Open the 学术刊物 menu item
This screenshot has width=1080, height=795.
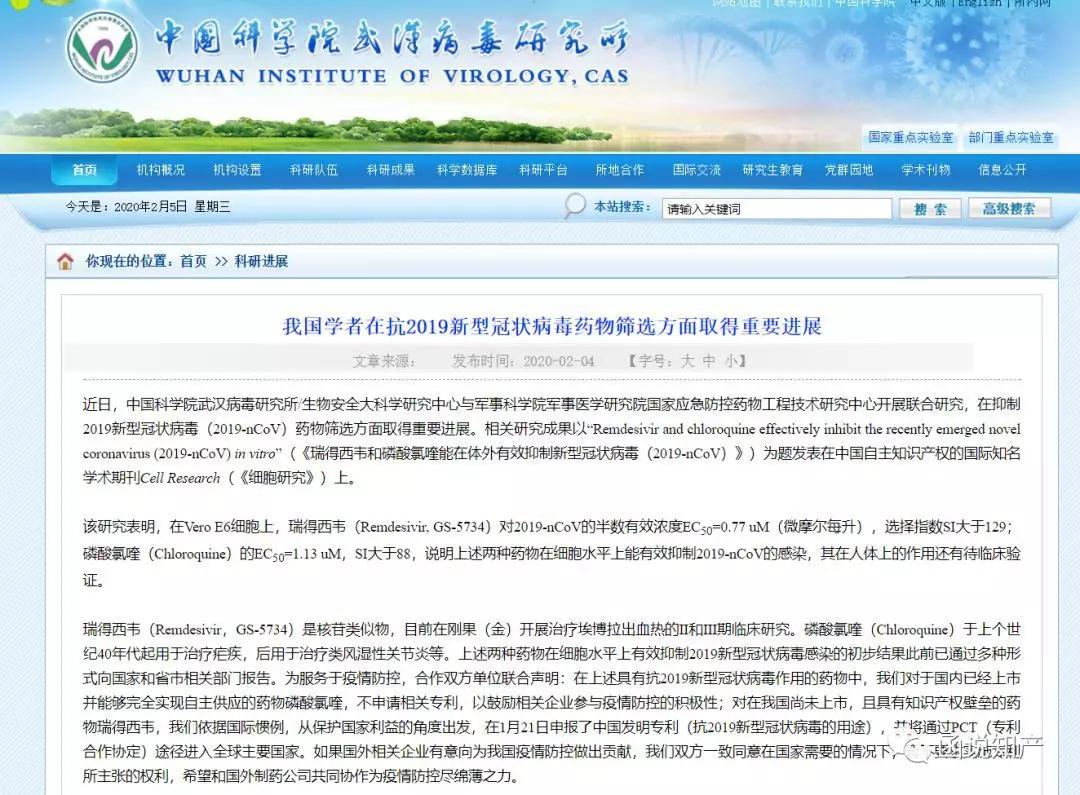pyautogui.click(x=926, y=169)
